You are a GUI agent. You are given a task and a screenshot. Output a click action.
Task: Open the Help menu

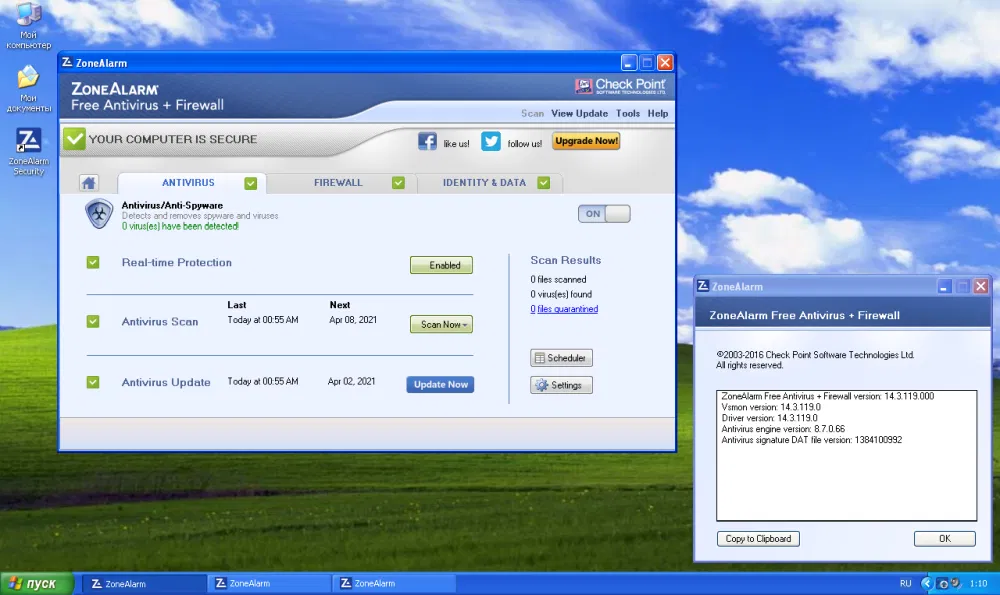(x=658, y=113)
